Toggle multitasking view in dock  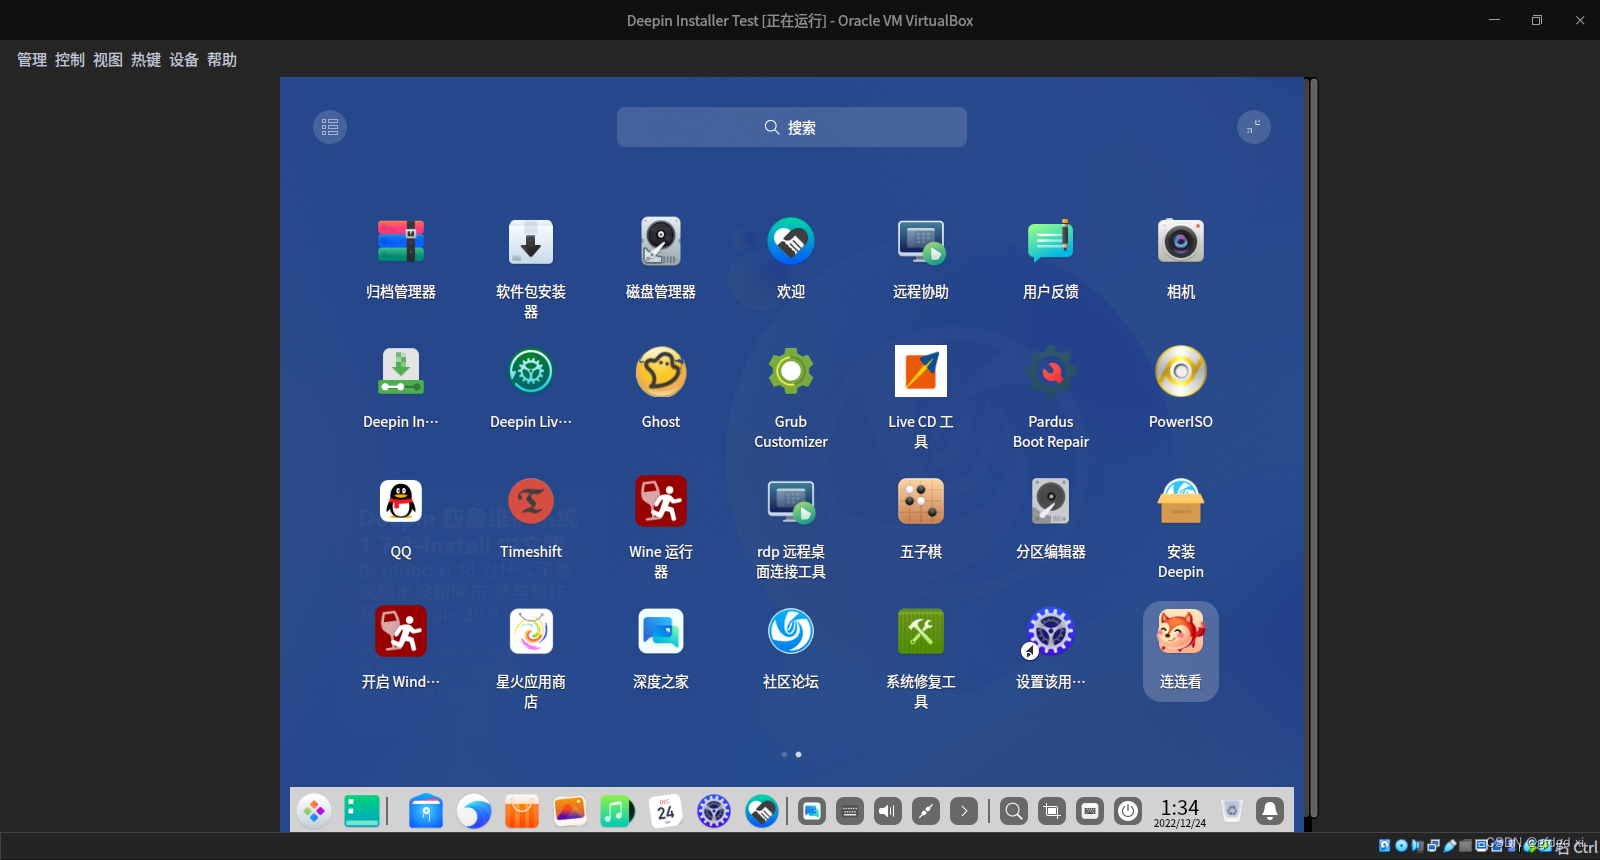362,811
